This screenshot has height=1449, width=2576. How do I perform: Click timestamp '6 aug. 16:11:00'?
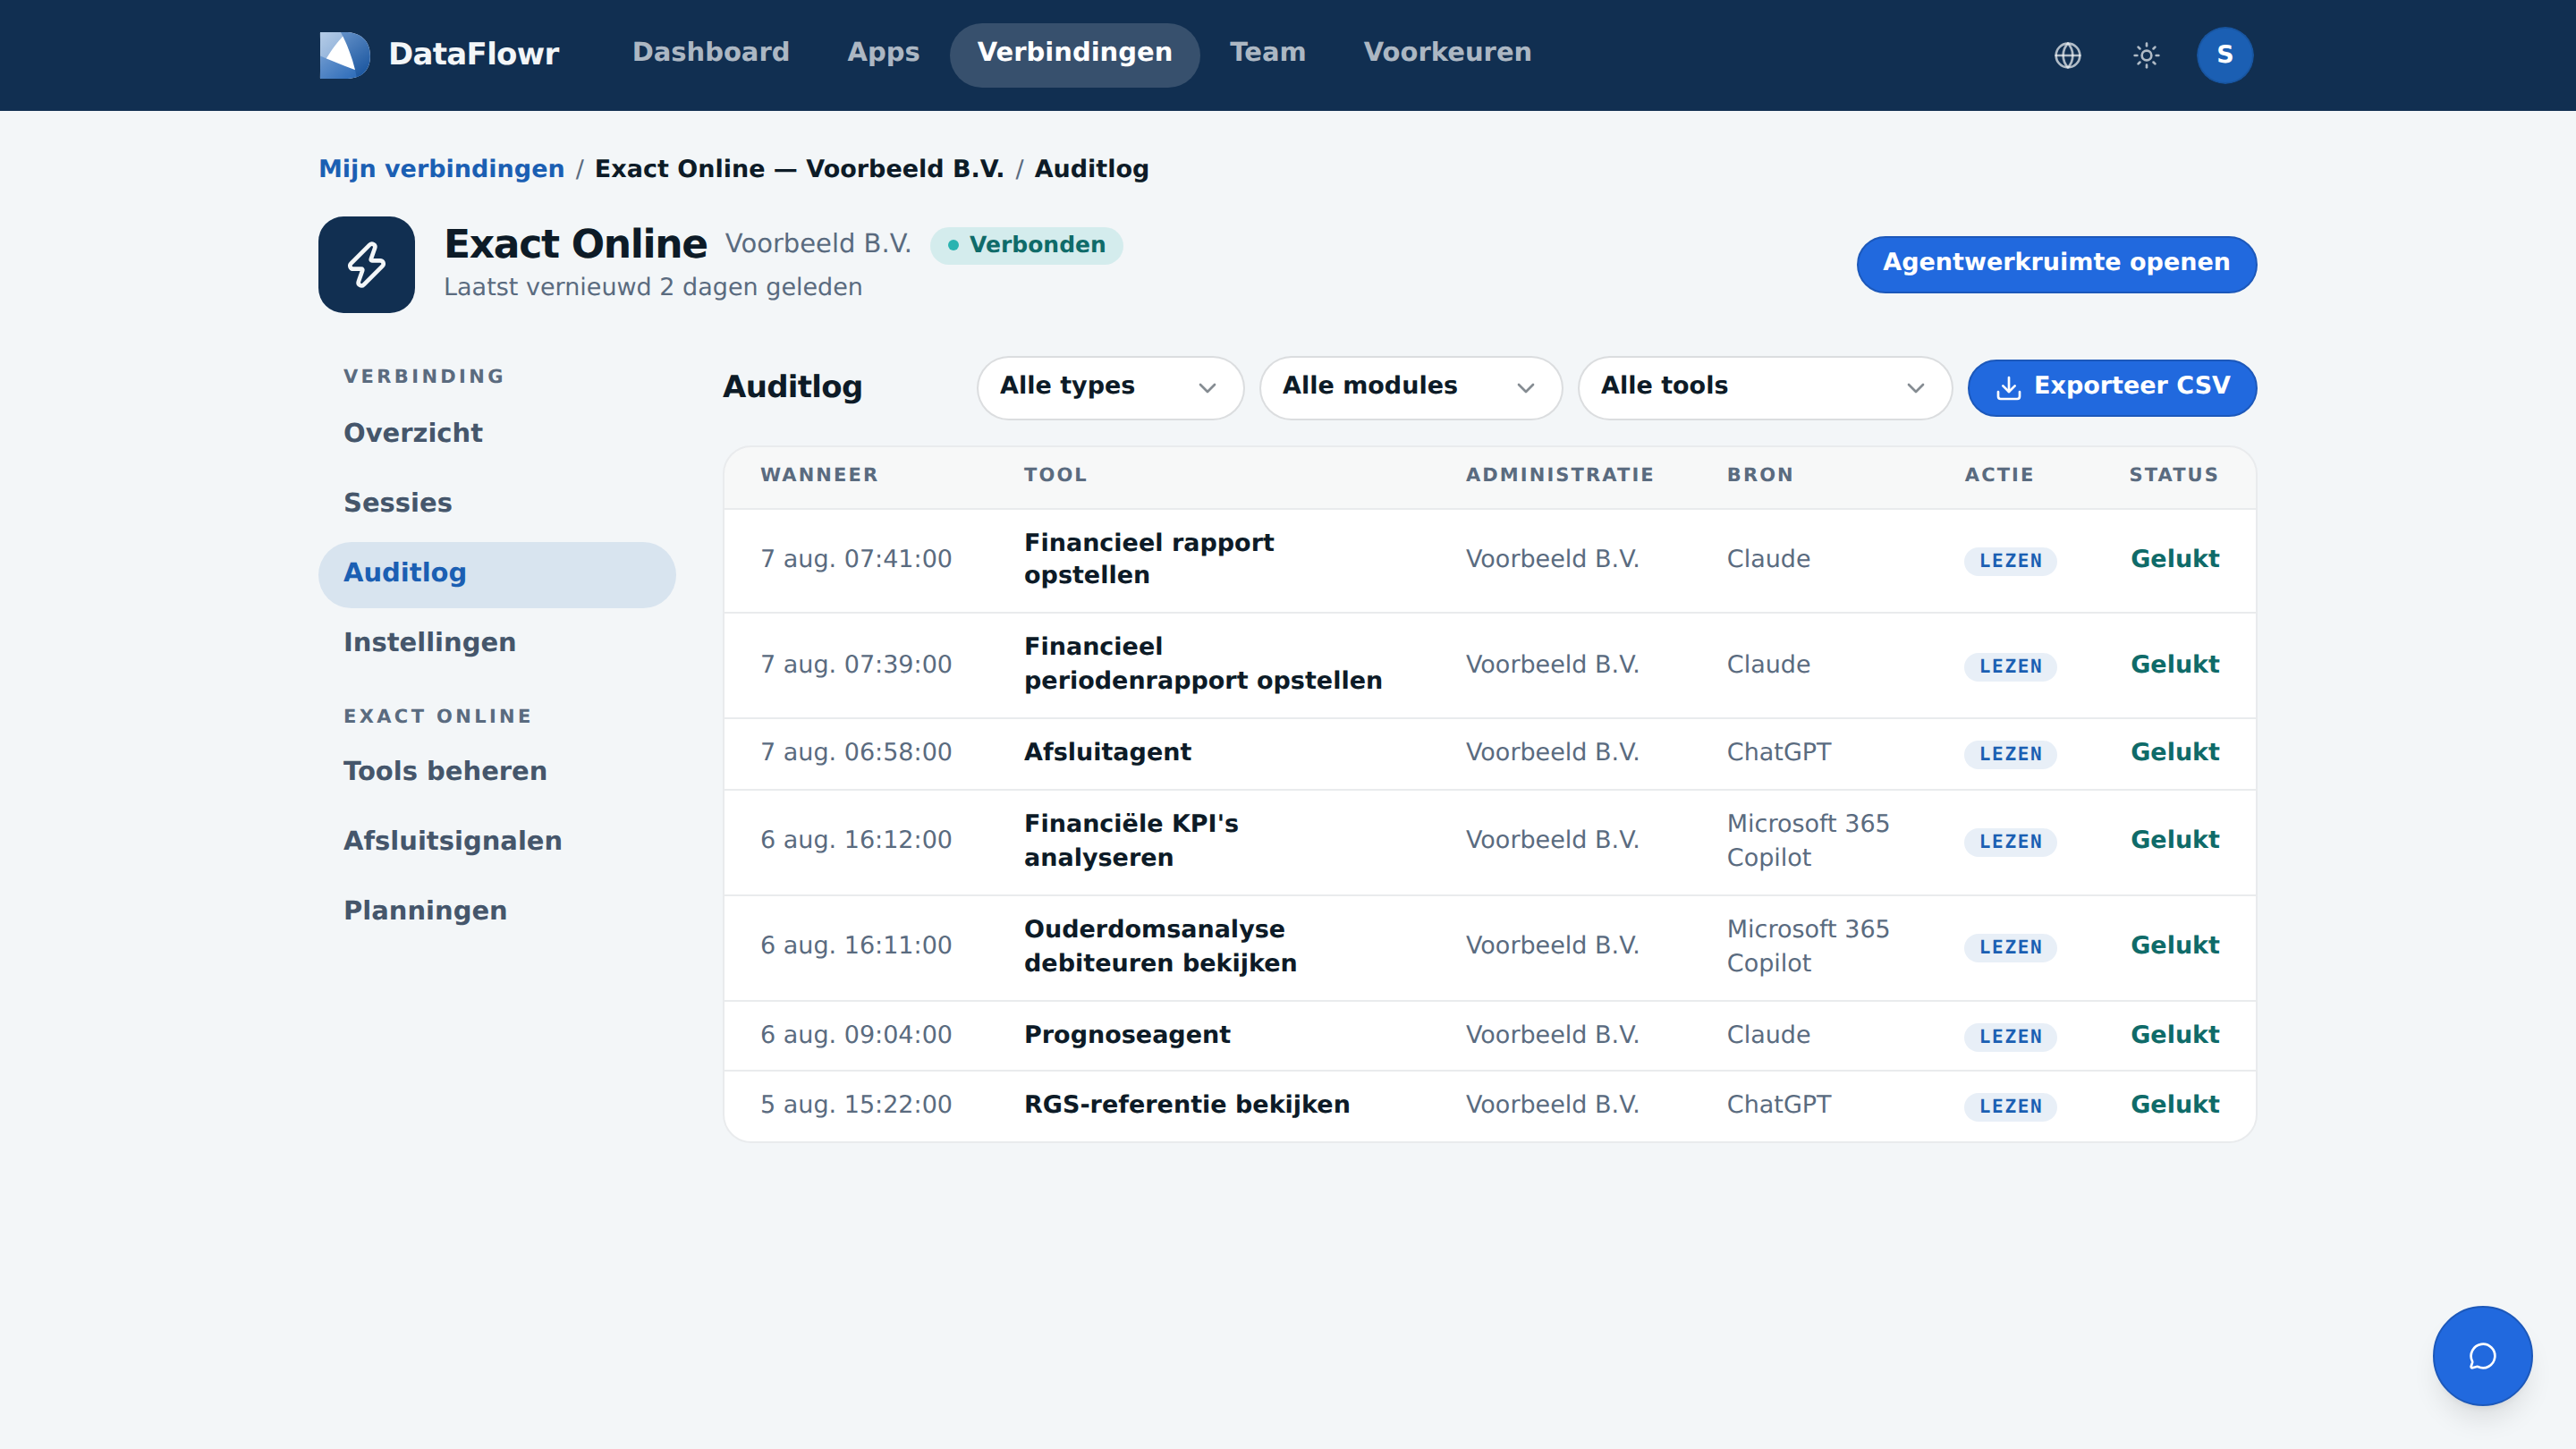[856, 946]
